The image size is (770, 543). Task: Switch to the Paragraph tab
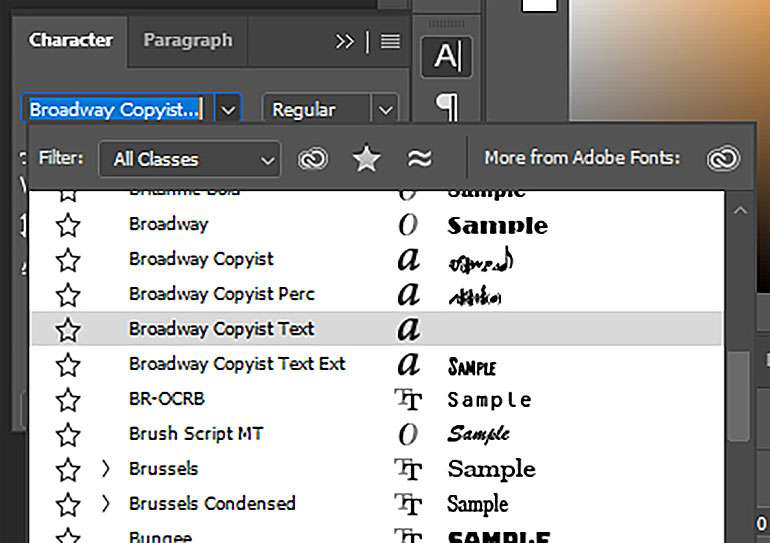point(188,40)
